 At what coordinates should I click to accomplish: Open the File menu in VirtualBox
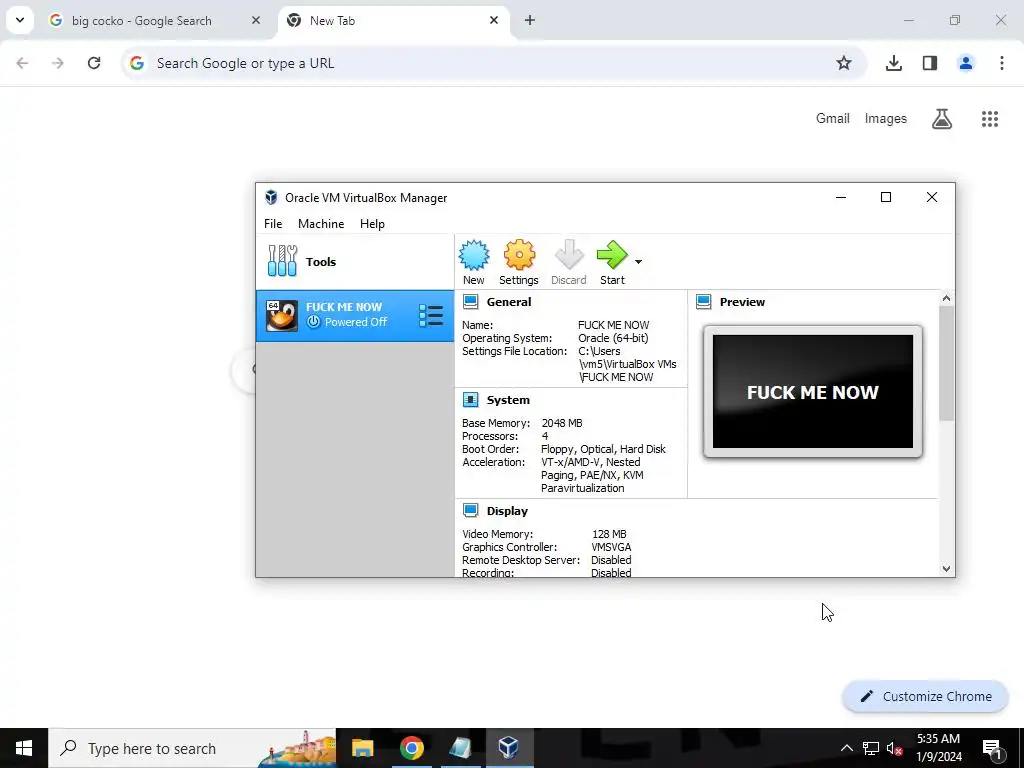[x=273, y=223]
